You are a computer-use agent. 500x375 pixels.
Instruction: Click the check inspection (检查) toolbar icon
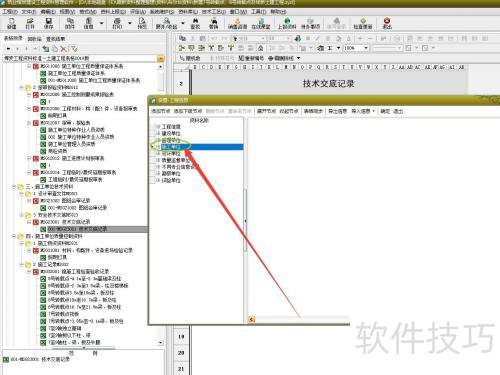[x=363, y=23]
